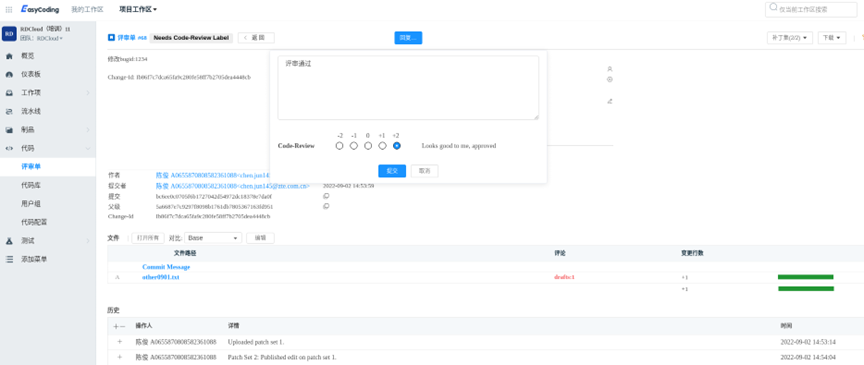This screenshot has width=864, height=365.
Task: Click the circled plus add icon
Action: point(610,79)
